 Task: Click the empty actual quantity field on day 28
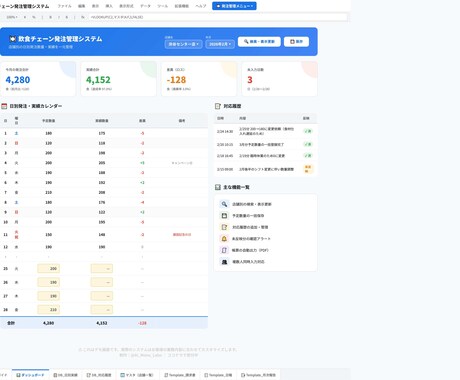coord(102,310)
